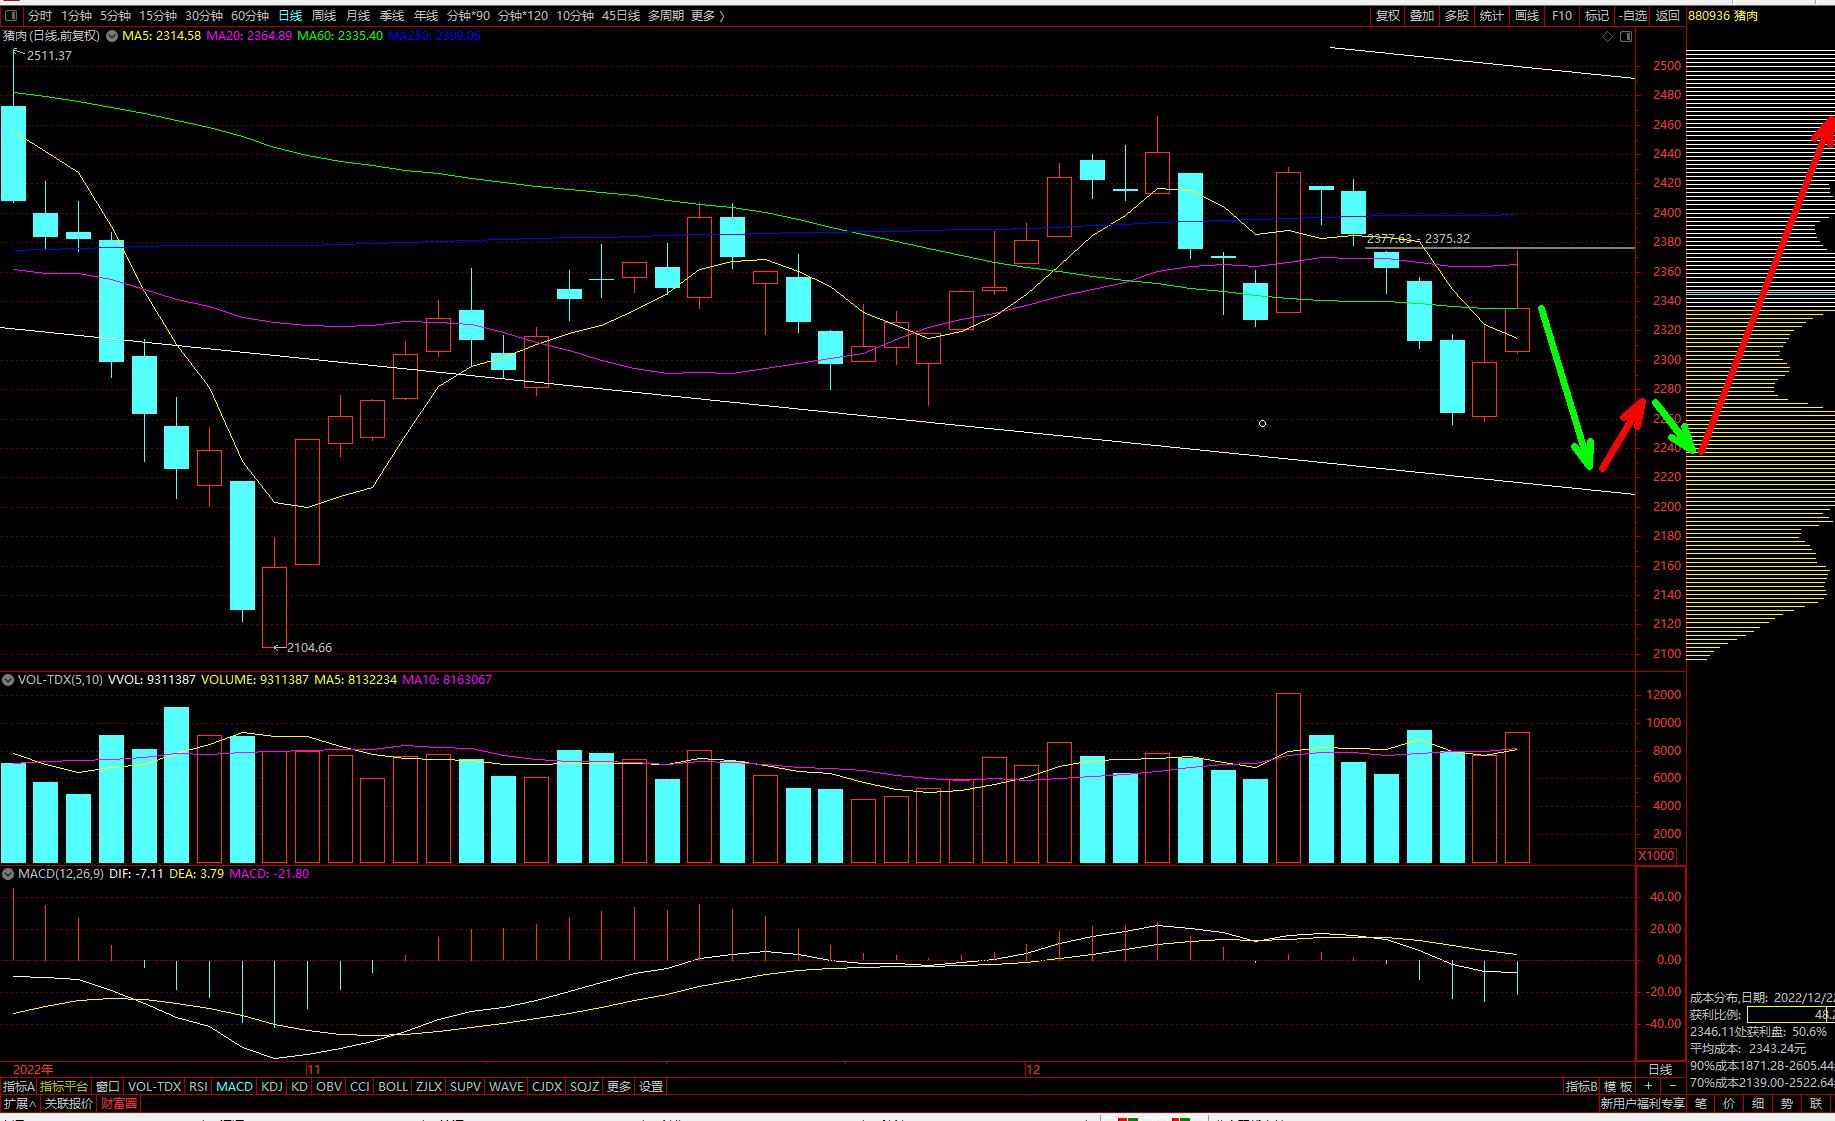Select the 月线 monthly period

point(358,15)
